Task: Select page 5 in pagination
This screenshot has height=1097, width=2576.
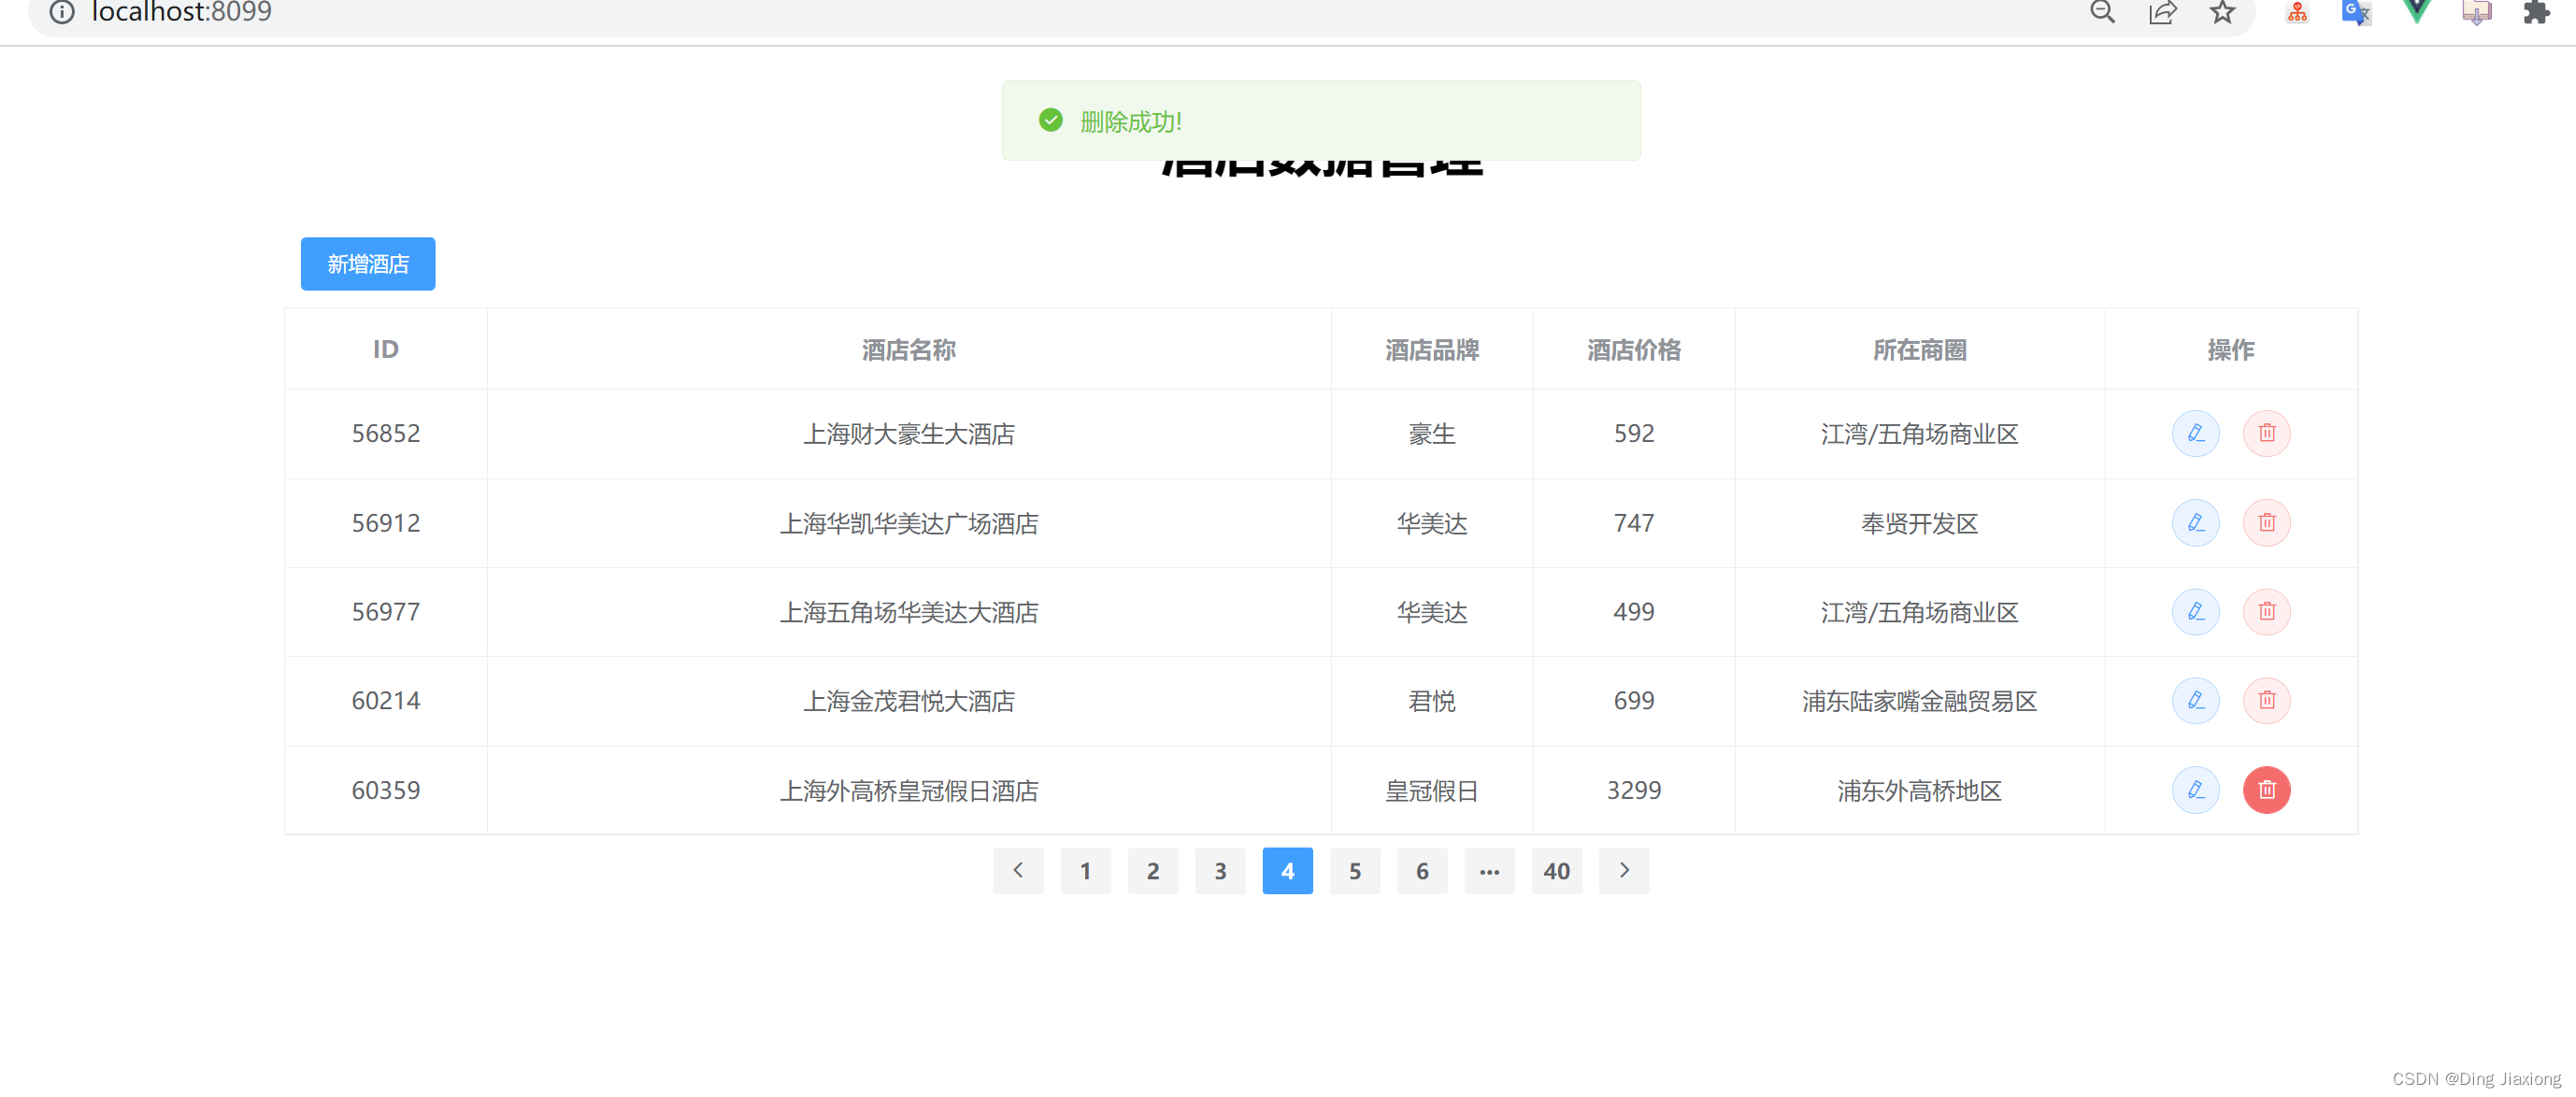Action: pos(1355,871)
